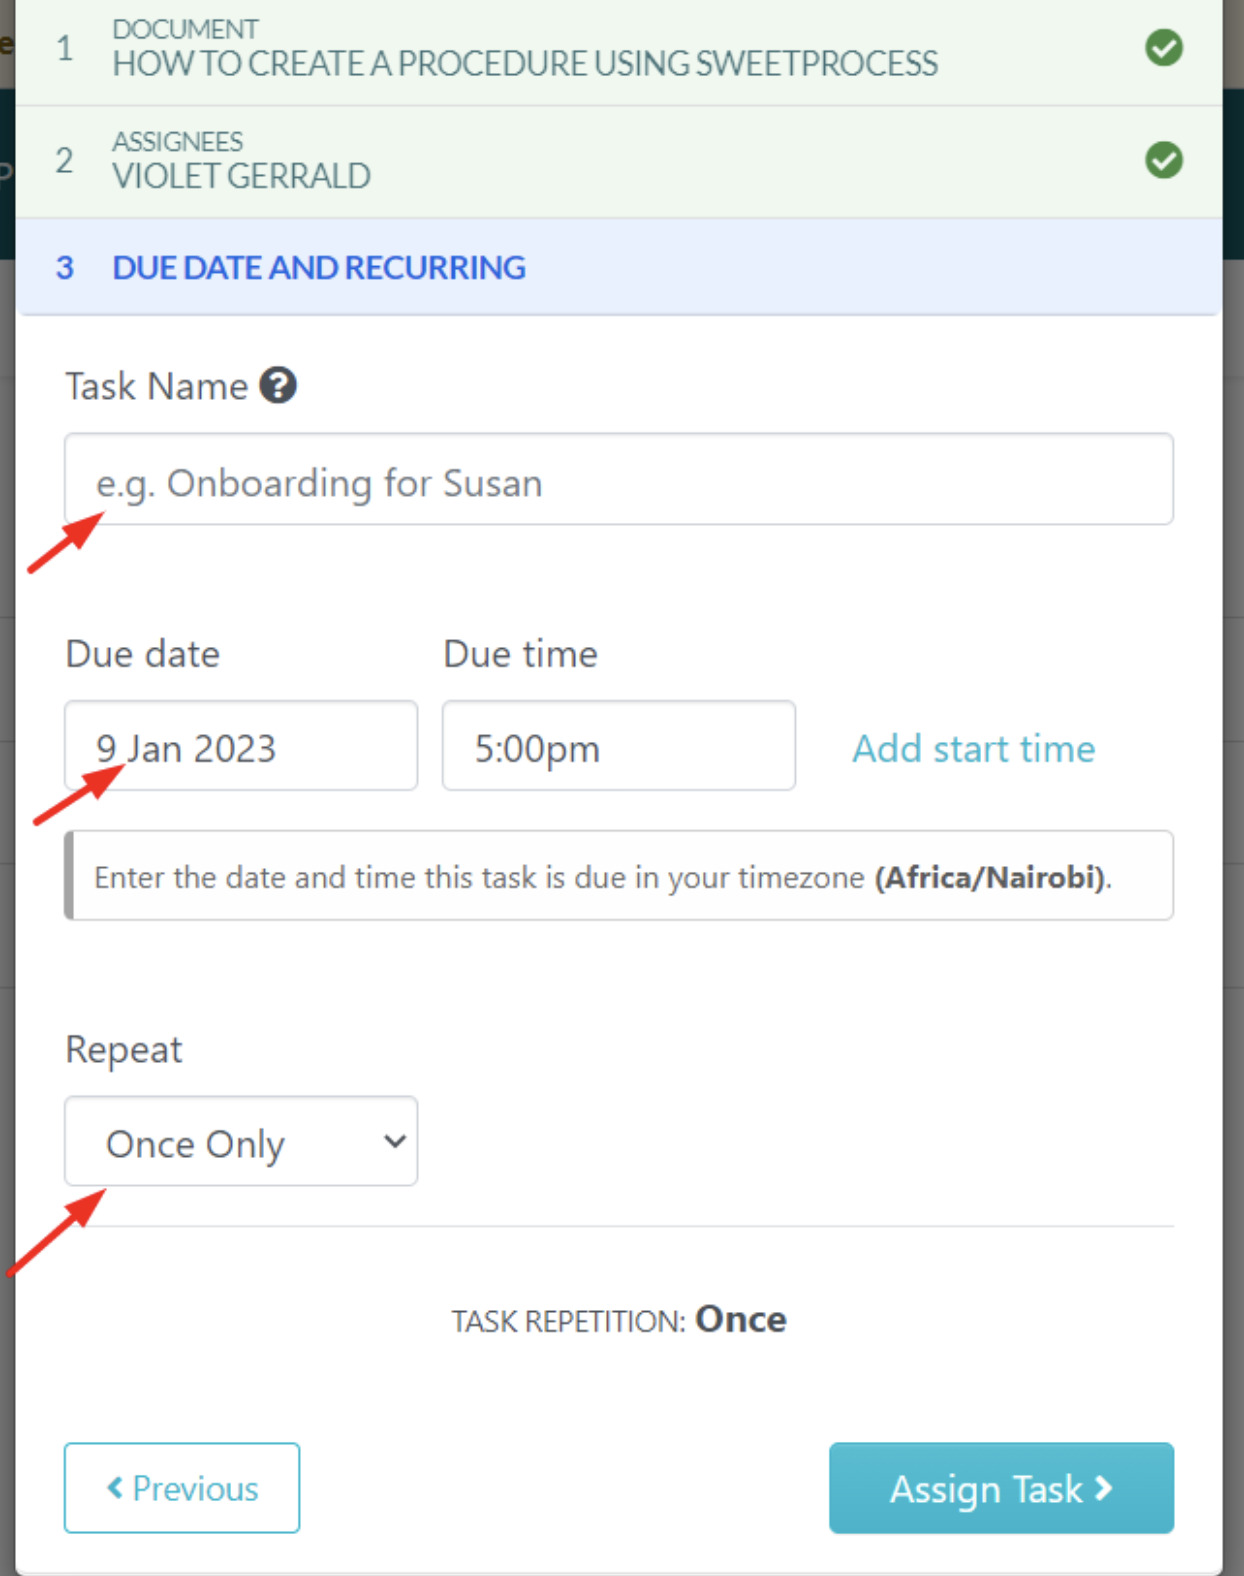Click the step number 1 indicator
The width and height of the screenshot is (1244, 1576).
(x=65, y=48)
